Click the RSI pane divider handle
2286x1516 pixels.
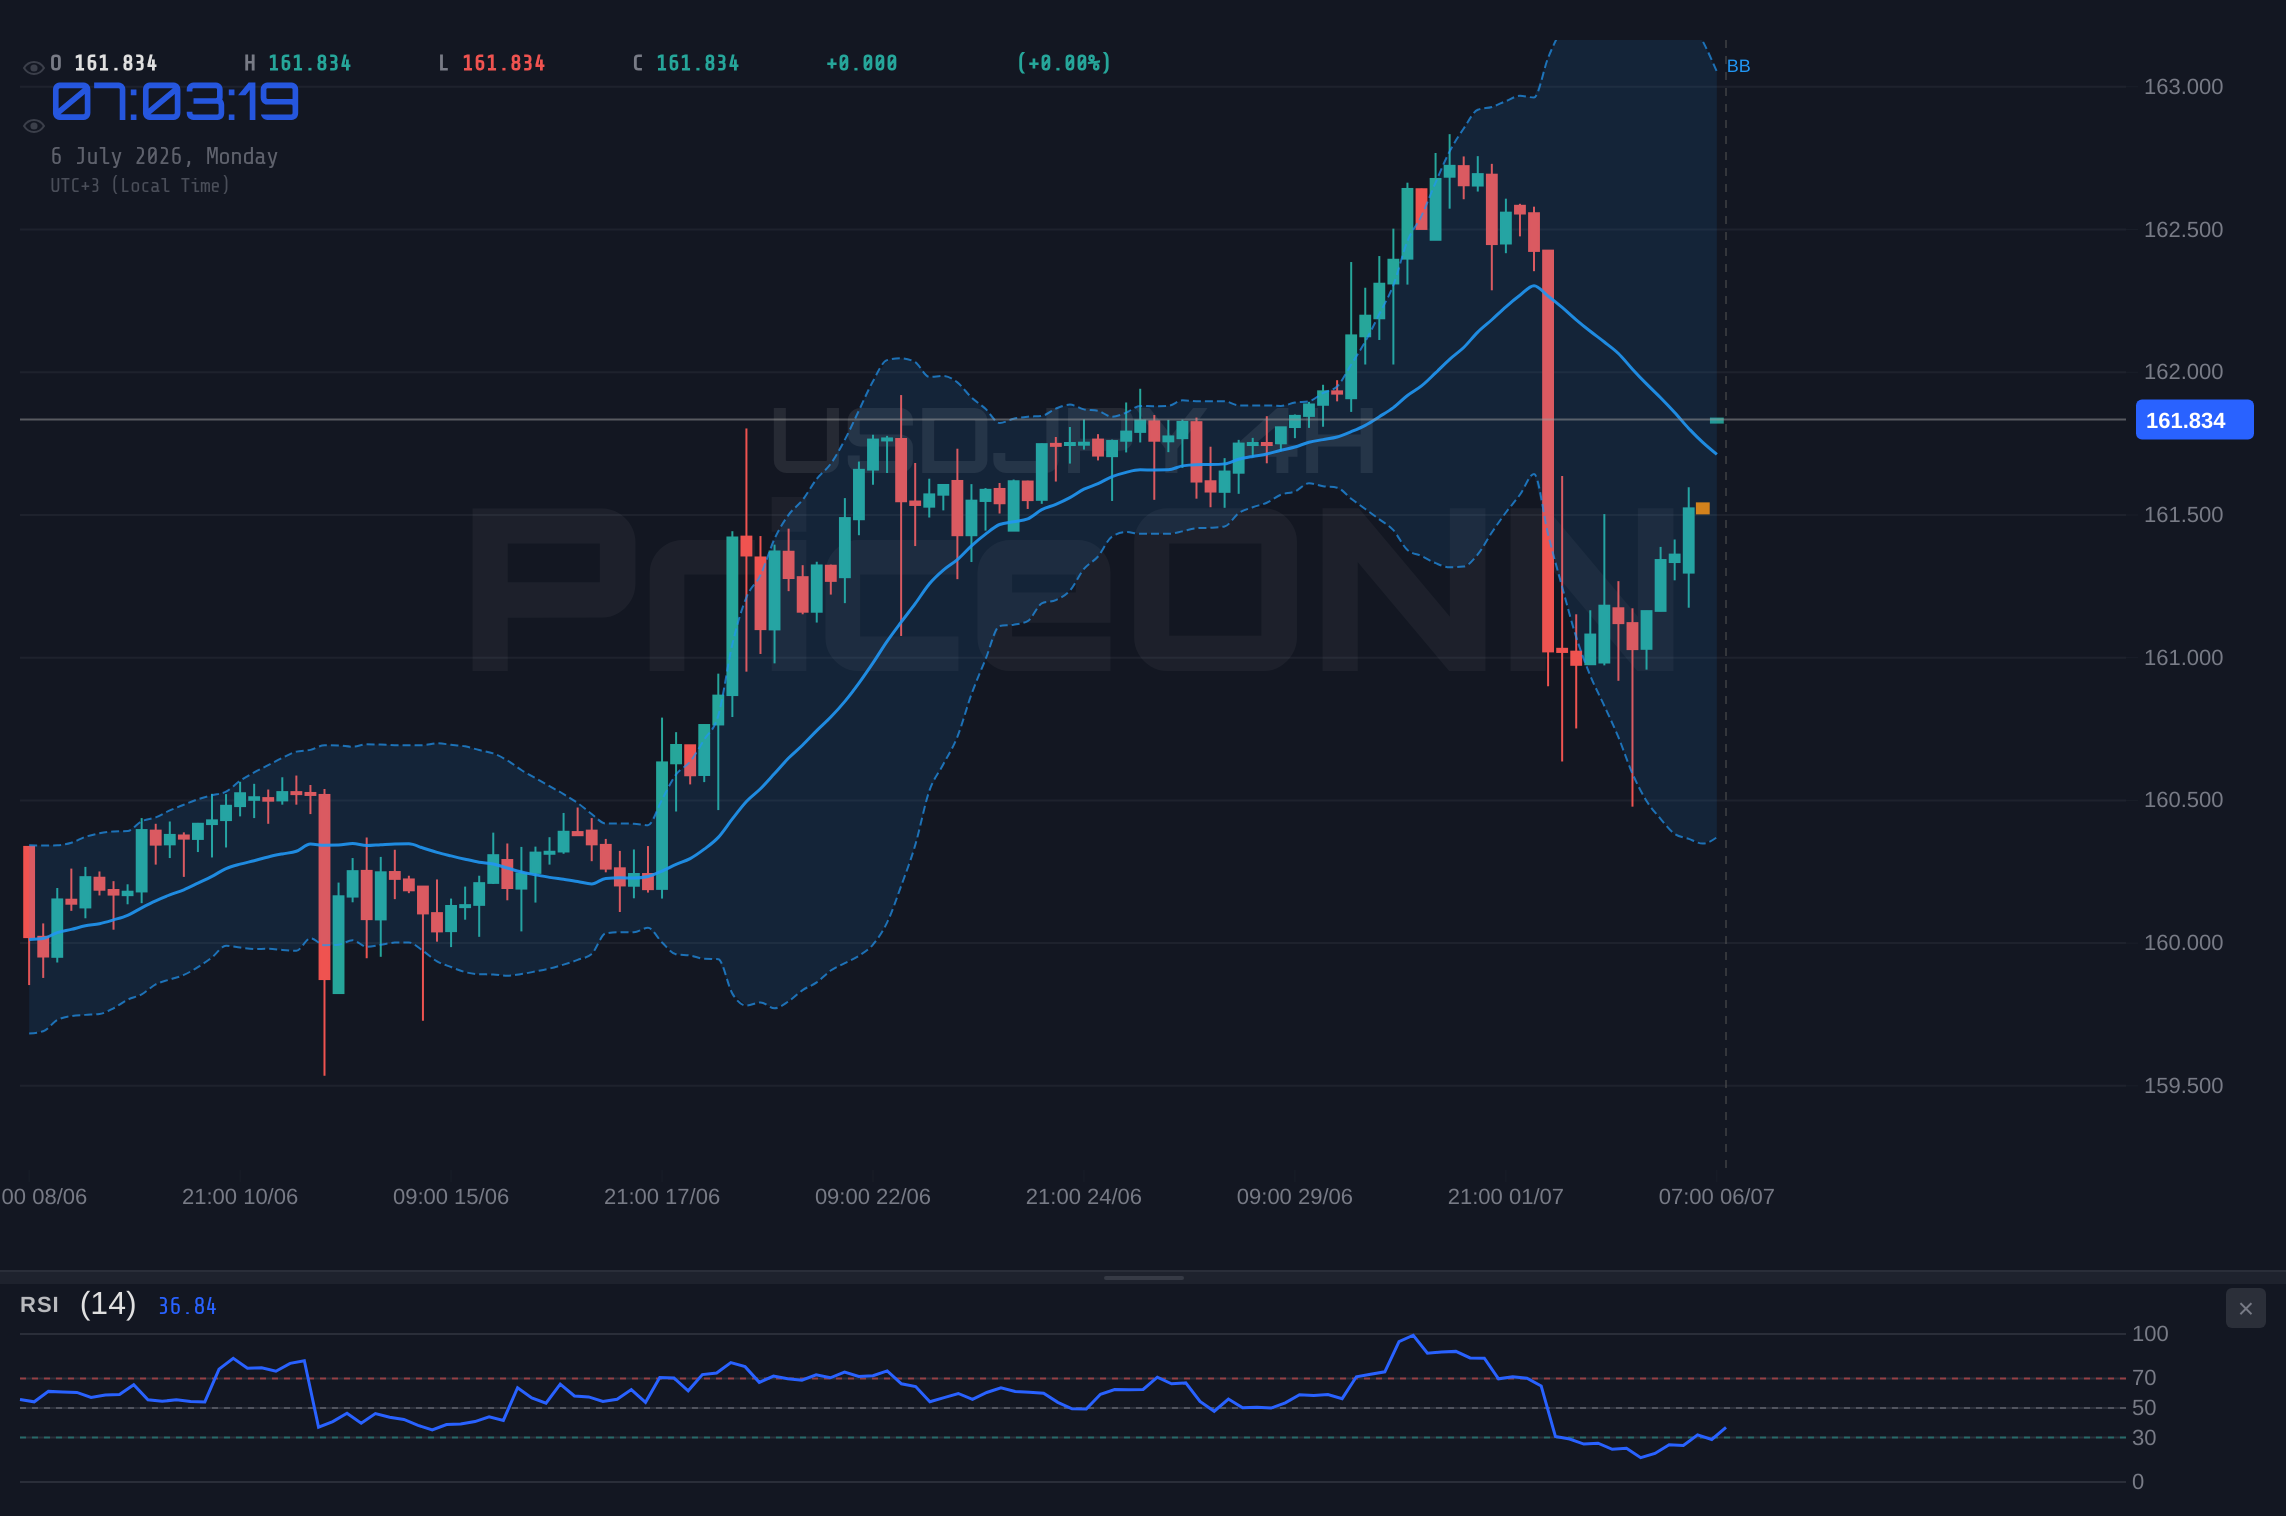coord(1143,1277)
